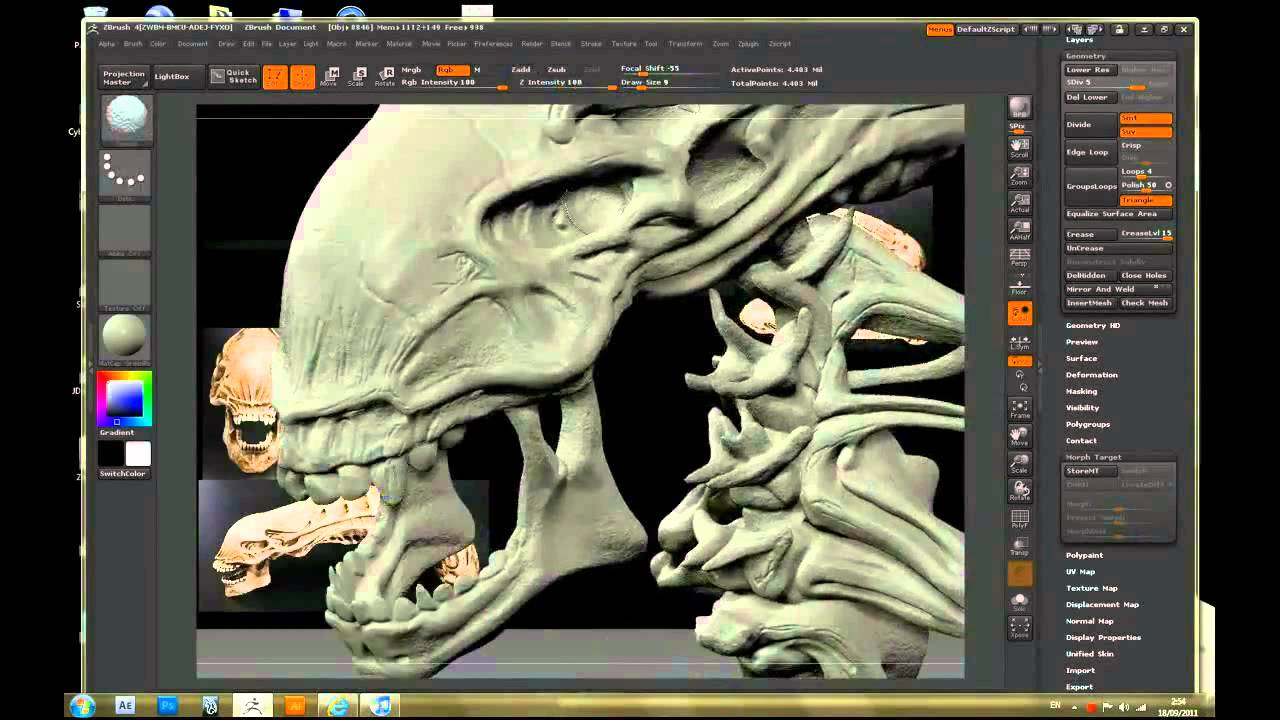This screenshot has width=1280, height=720.
Task: Click the StoreMT button
Action: pyautogui.click(x=1089, y=470)
